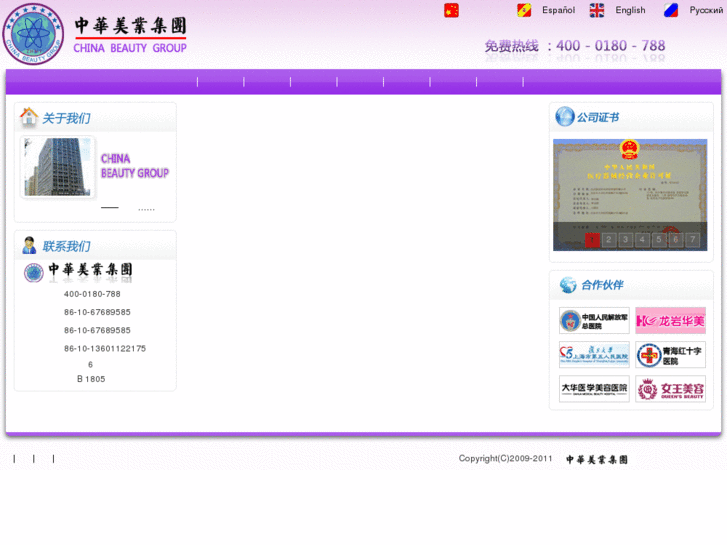Viewport: 727px width, 545px height.
Task: Click the Russian flag icon
Action: 670,10
